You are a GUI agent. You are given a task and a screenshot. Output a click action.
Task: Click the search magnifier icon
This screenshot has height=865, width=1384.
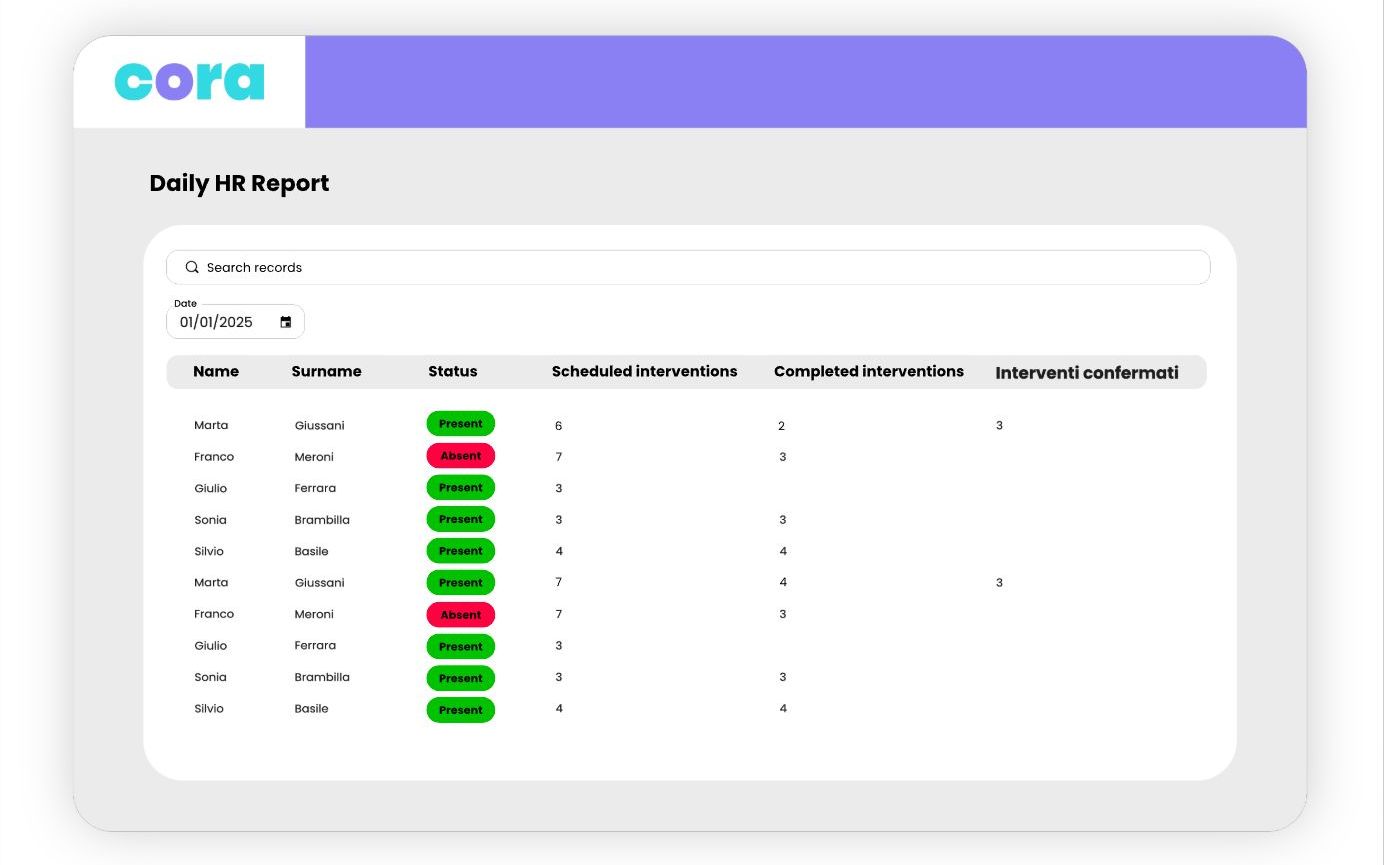point(192,267)
